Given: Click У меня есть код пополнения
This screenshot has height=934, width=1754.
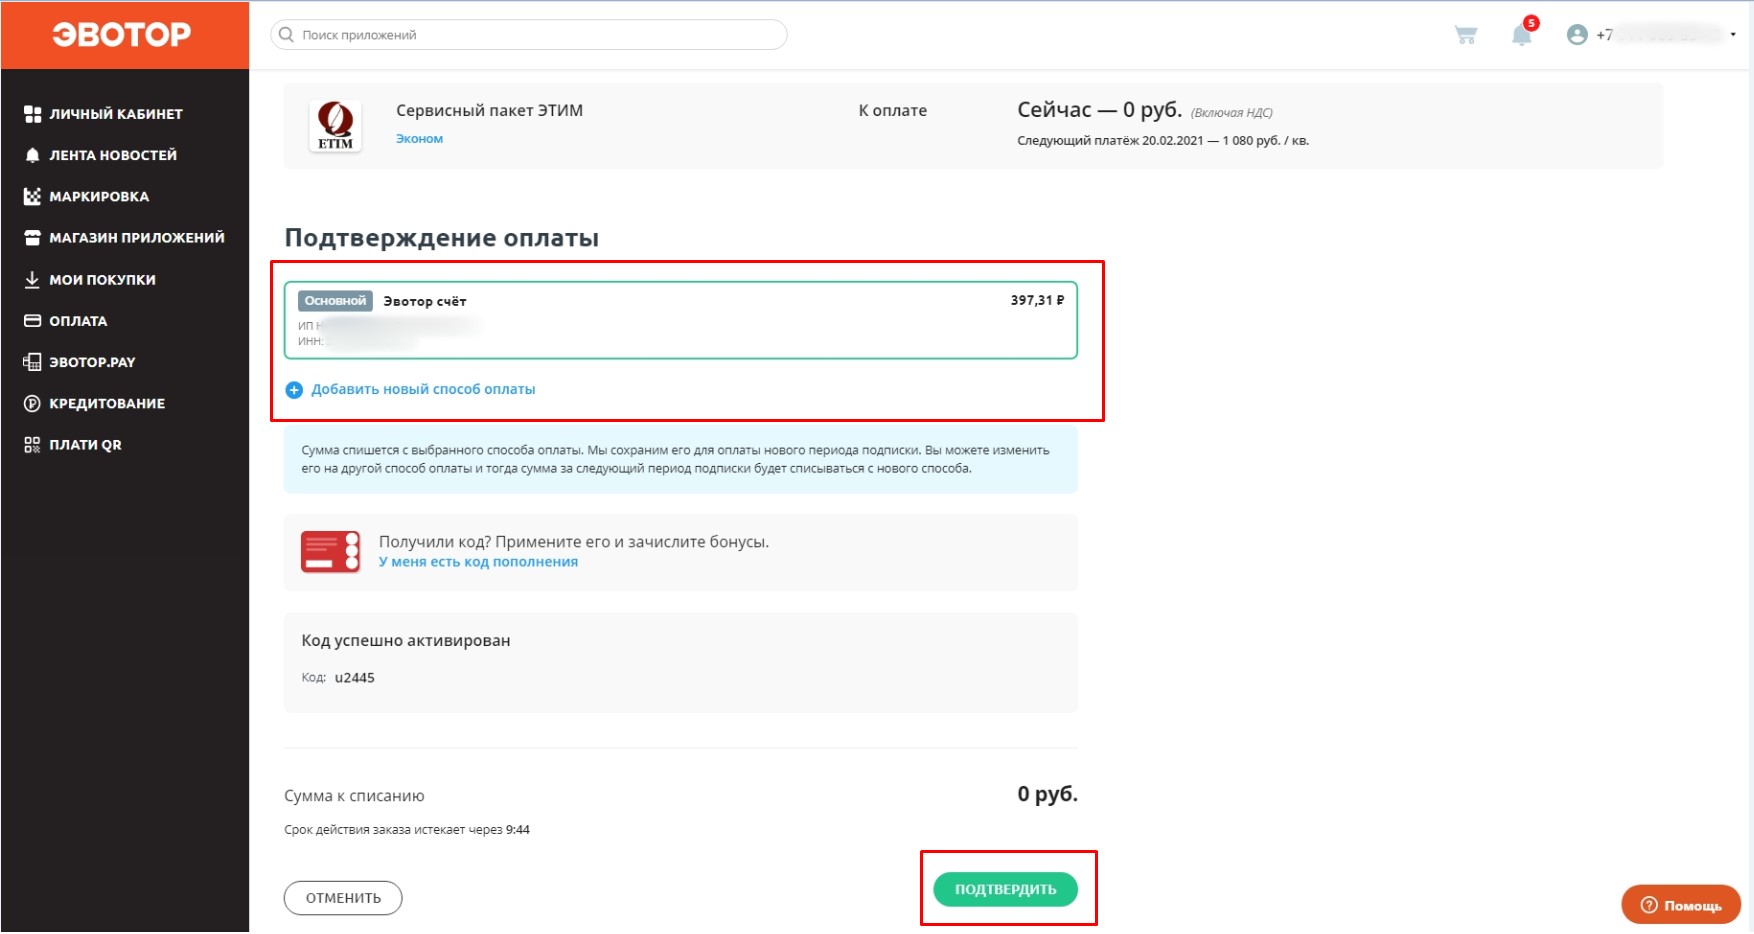Looking at the screenshot, I should click(x=478, y=562).
